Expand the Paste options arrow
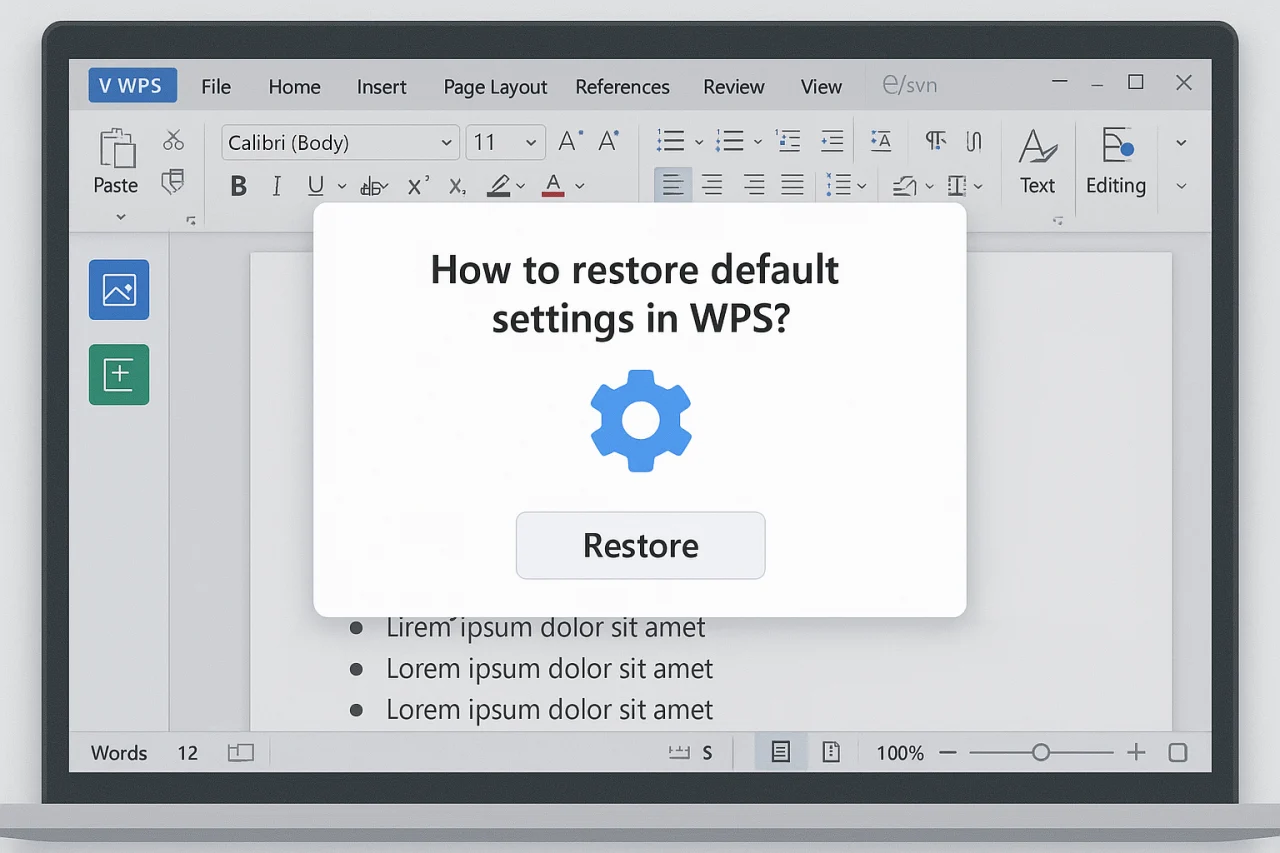Viewport: 1280px width, 853px height. pyautogui.click(x=121, y=217)
